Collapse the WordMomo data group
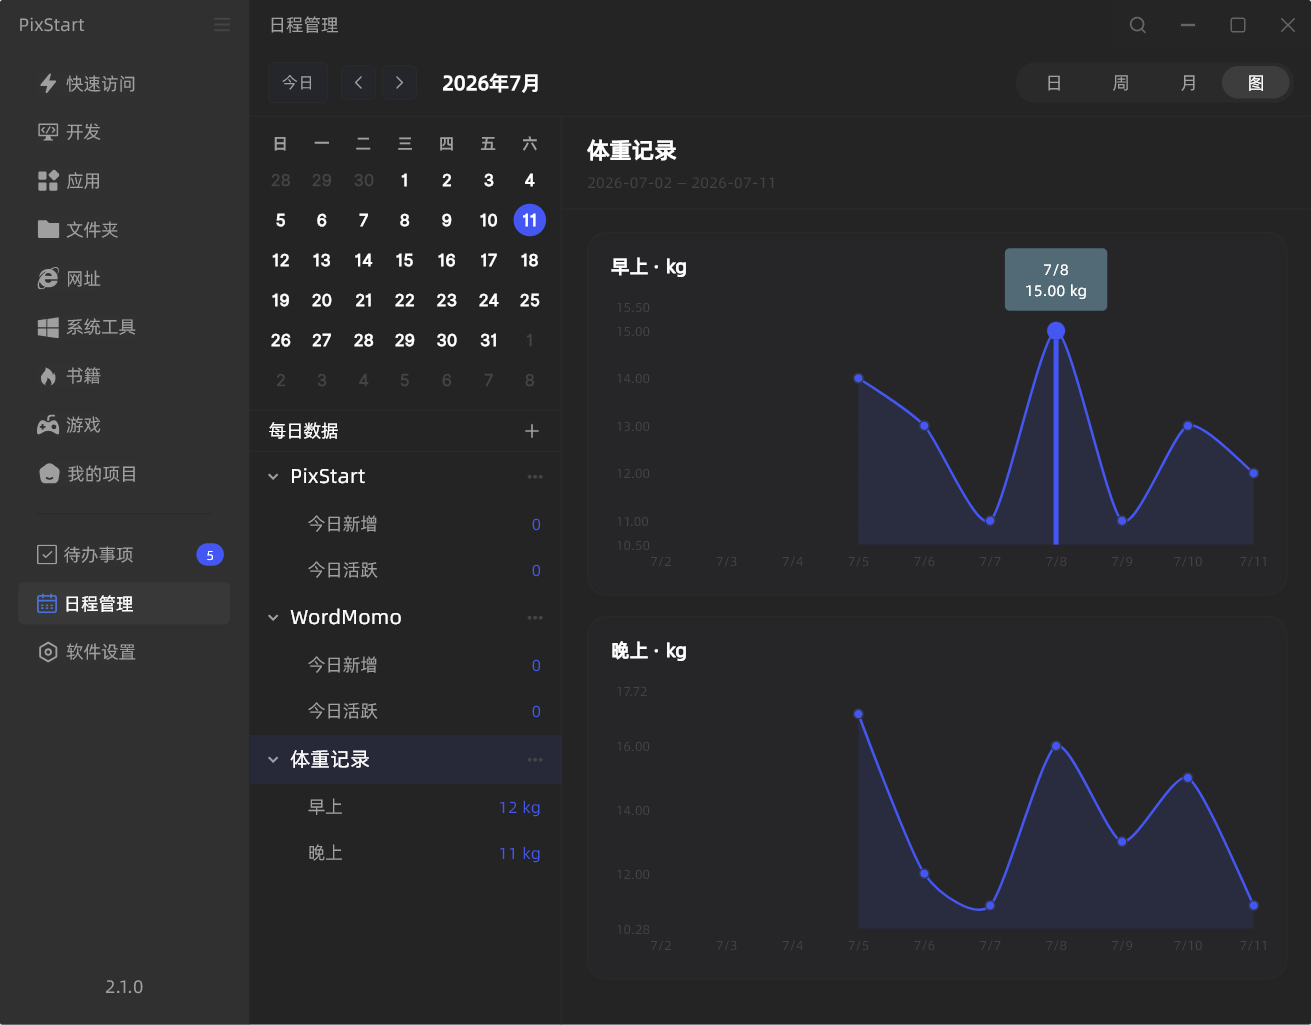The height and width of the screenshot is (1025, 1311). (x=273, y=618)
